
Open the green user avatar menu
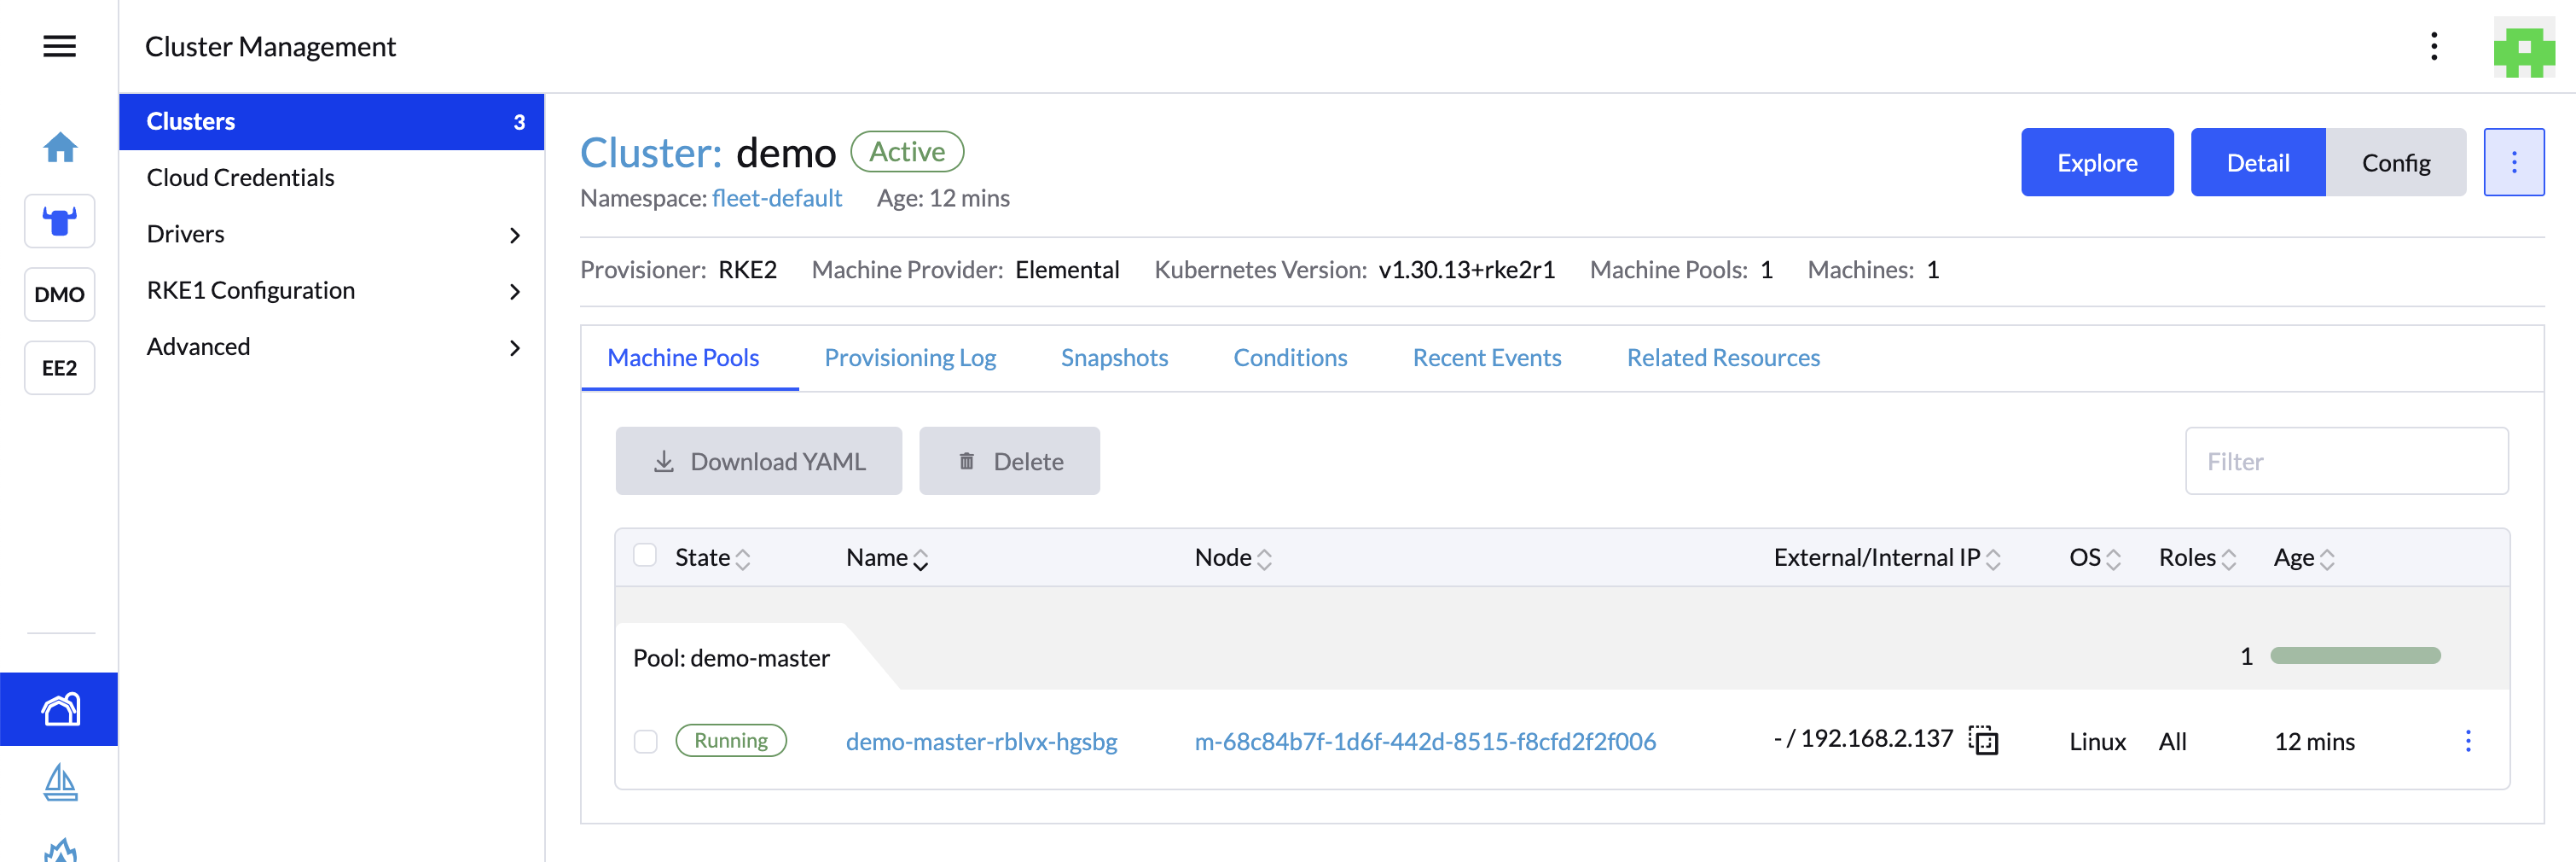2523,47
